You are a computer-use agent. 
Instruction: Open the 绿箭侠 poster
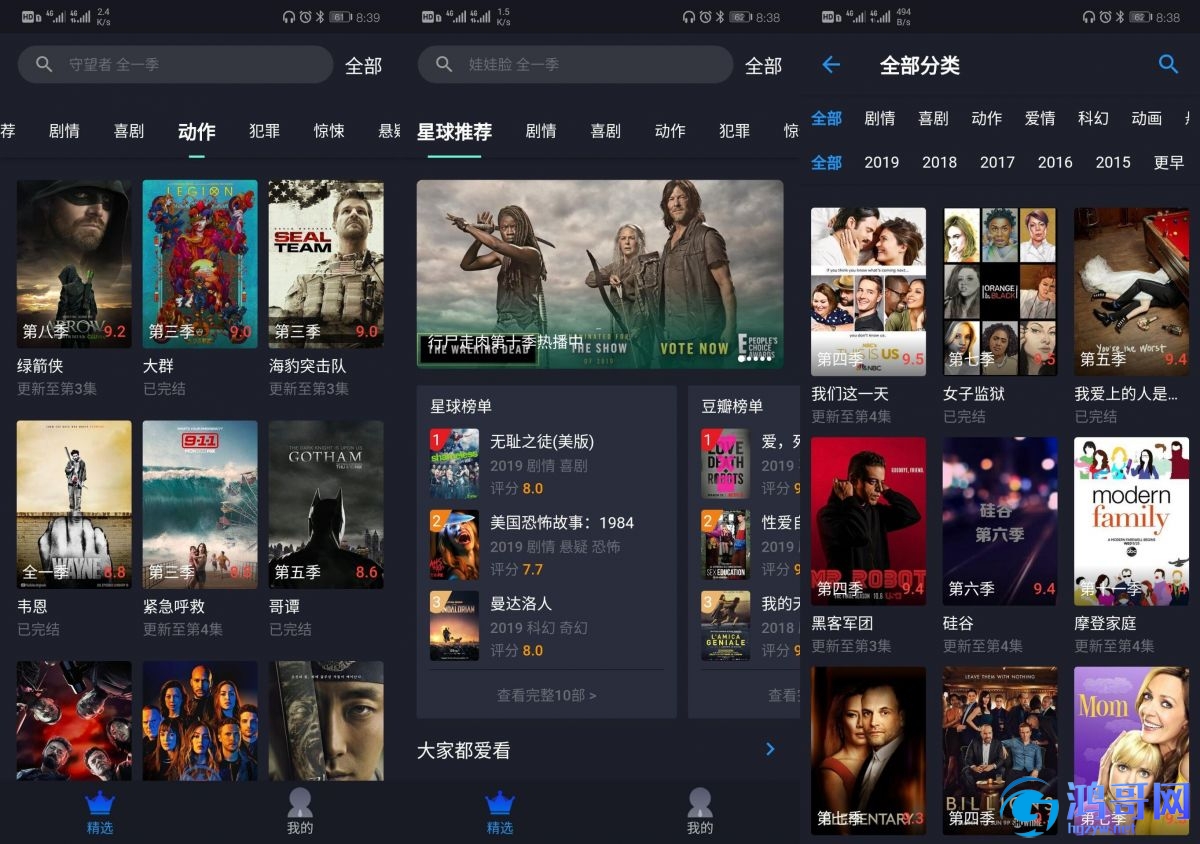[x=74, y=264]
